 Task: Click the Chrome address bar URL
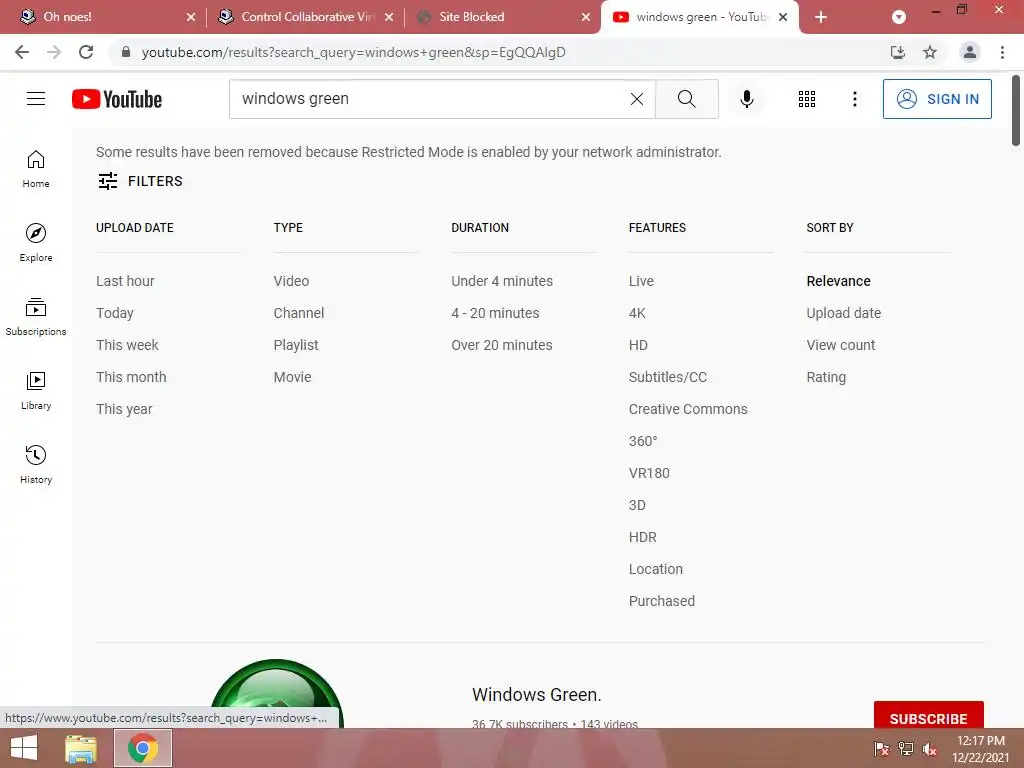(x=353, y=52)
